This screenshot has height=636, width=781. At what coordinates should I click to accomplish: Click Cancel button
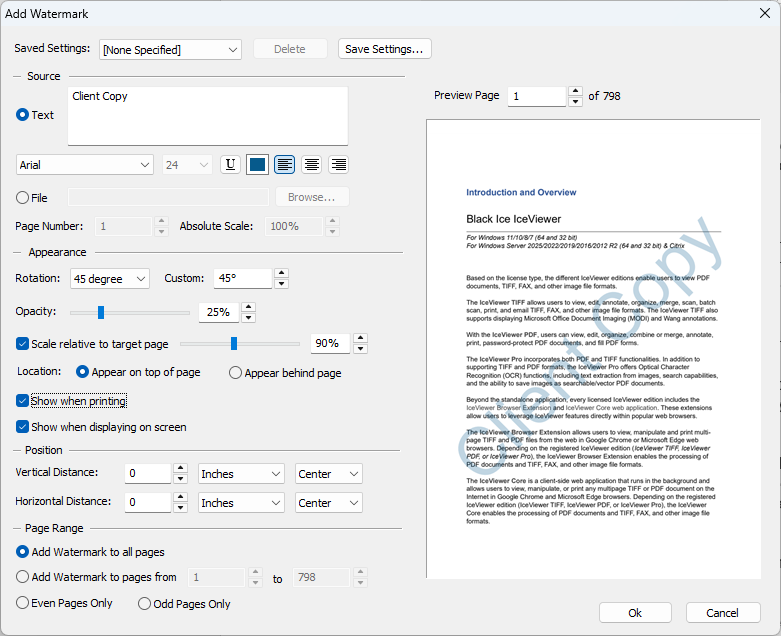click(x=723, y=613)
